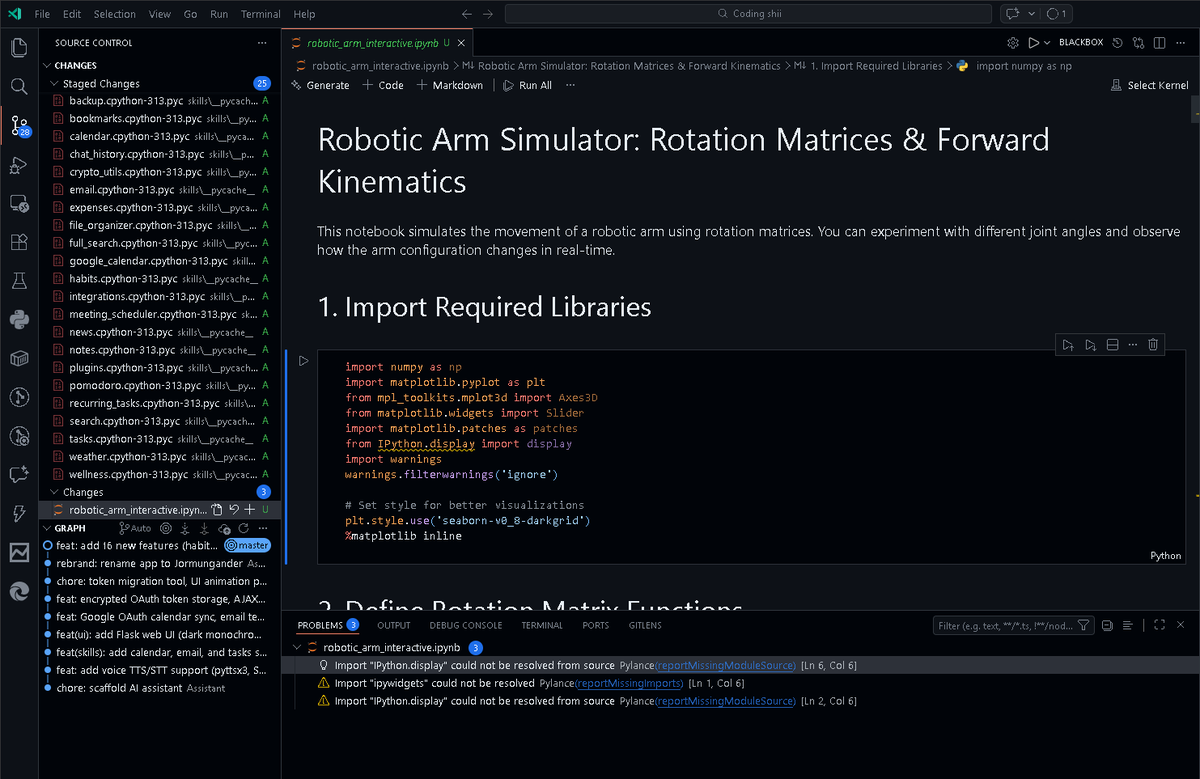Screen dimensions: 1200x779
Task: Toggle view as table in Problems panel
Action: point(1127,626)
